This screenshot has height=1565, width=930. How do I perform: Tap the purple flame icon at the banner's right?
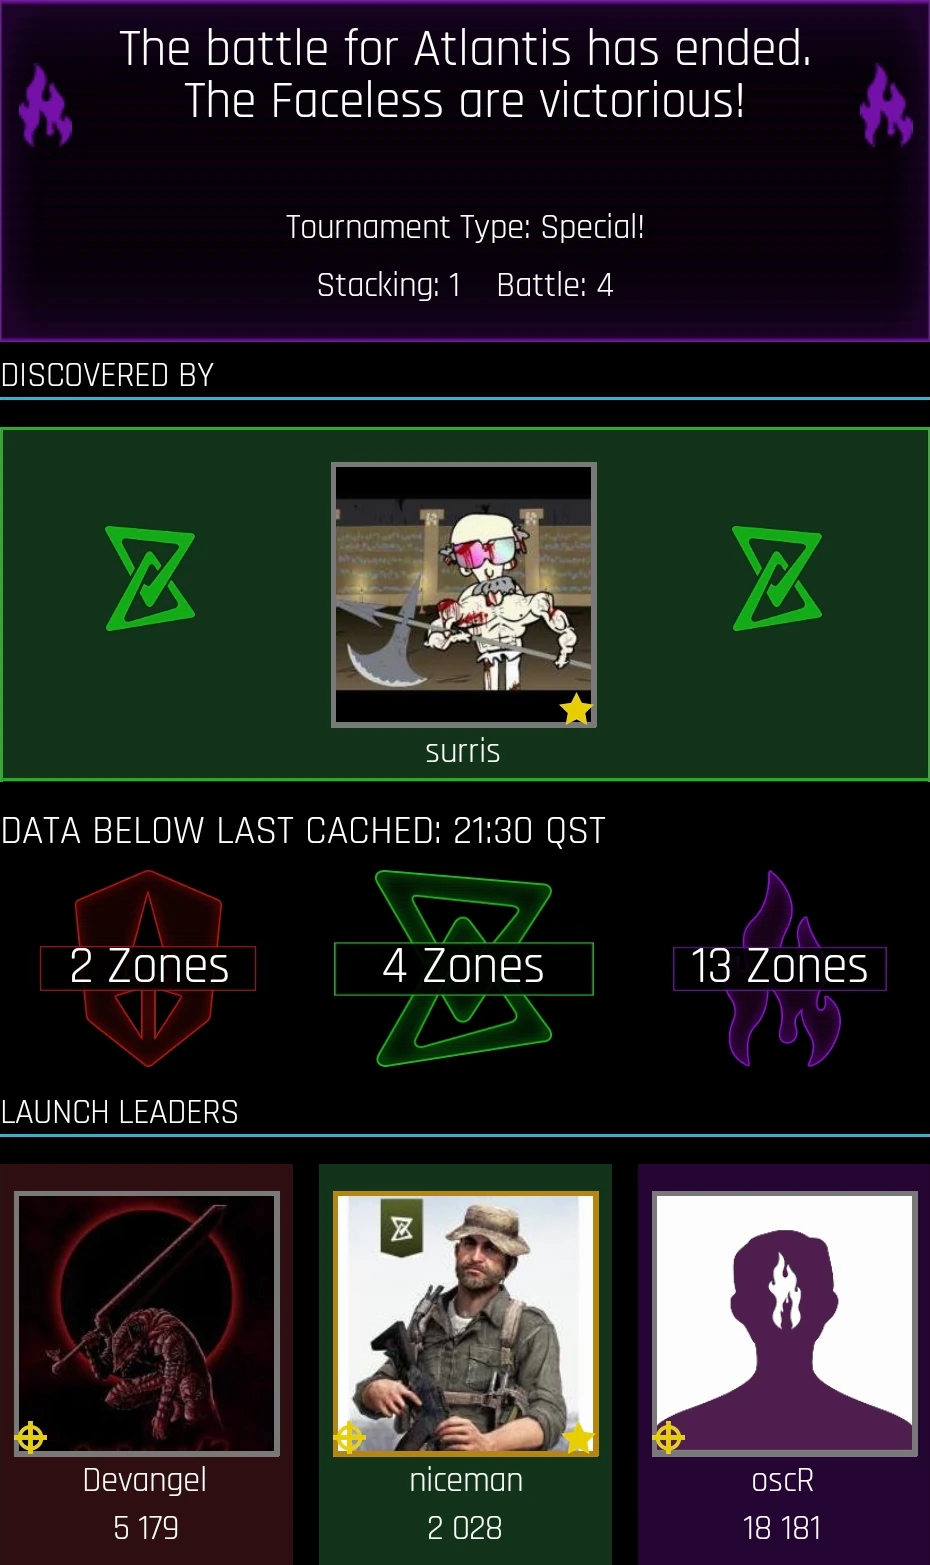[x=886, y=105]
